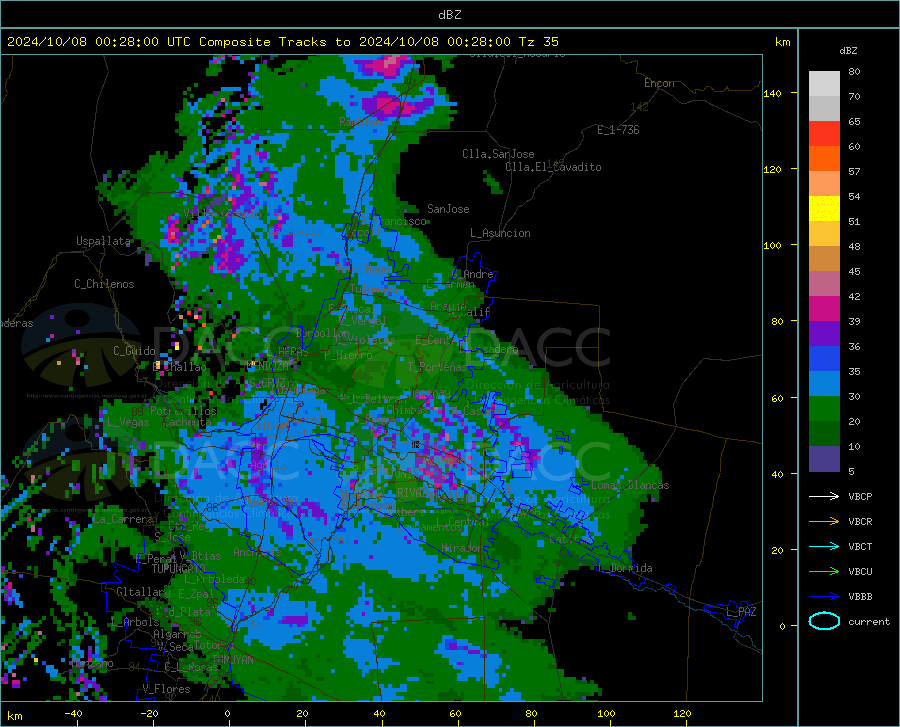
Task: Click the cyan 'current' ellipse legend icon
Action: coord(824,621)
